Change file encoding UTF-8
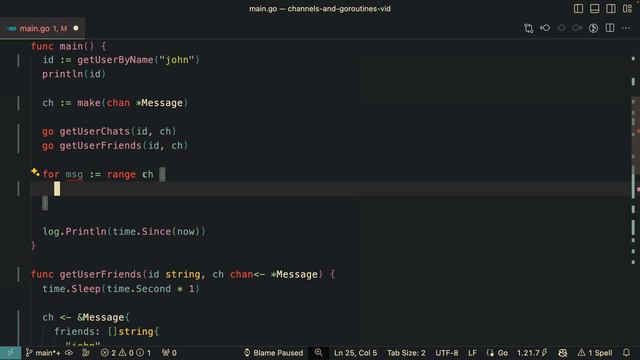Image resolution: width=640 pixels, height=360 pixels. click(447, 353)
